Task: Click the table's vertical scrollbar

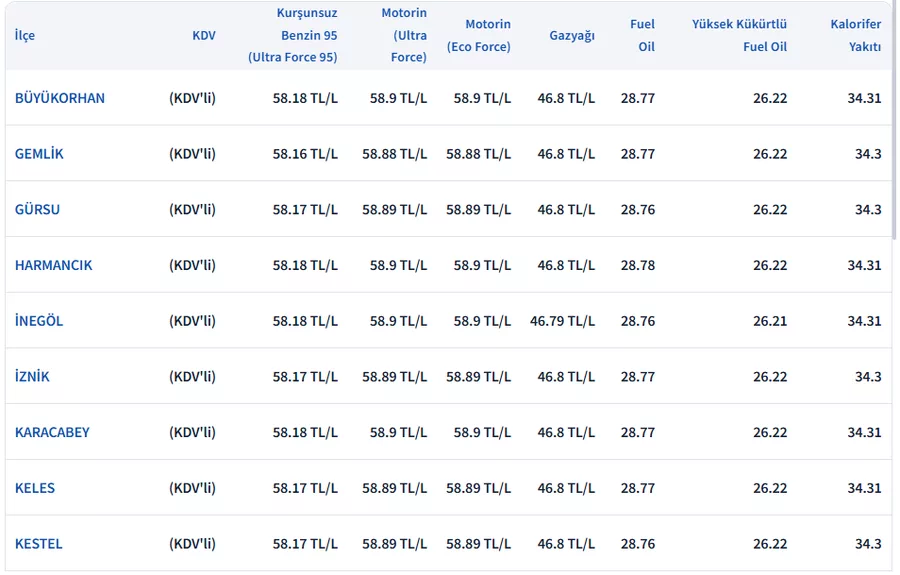Action: coord(893,150)
